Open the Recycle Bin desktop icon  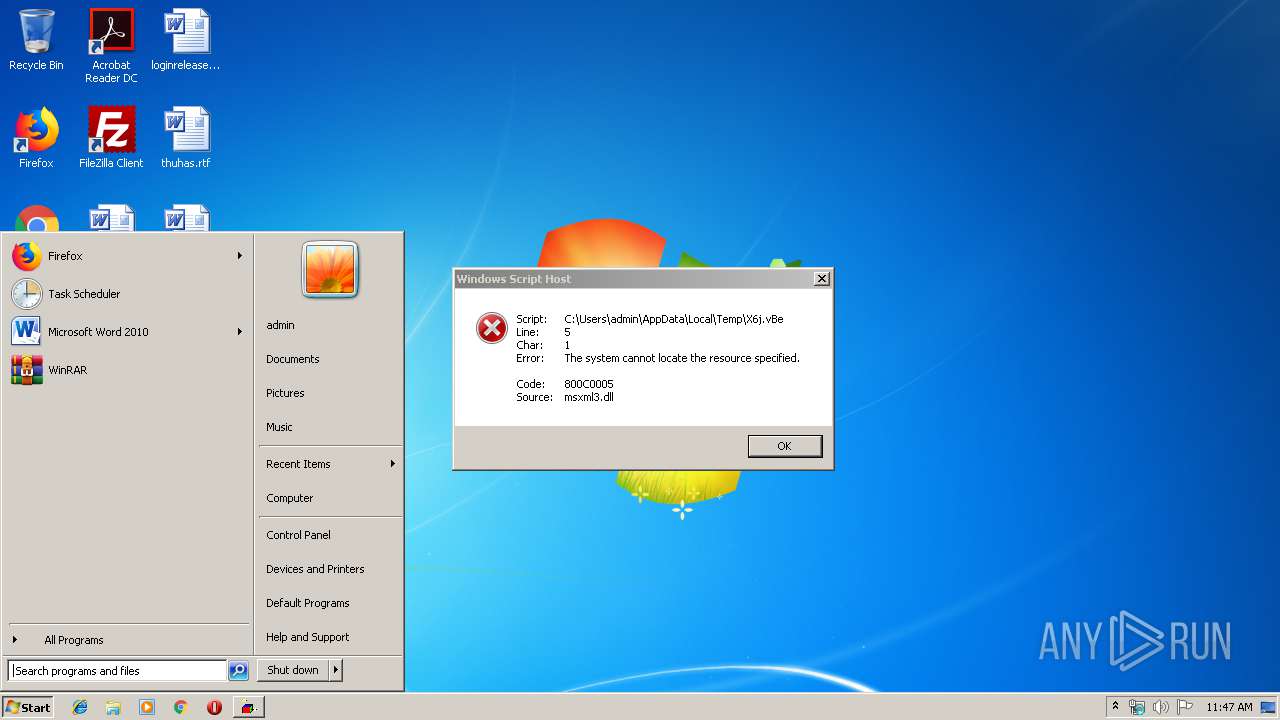pos(36,40)
